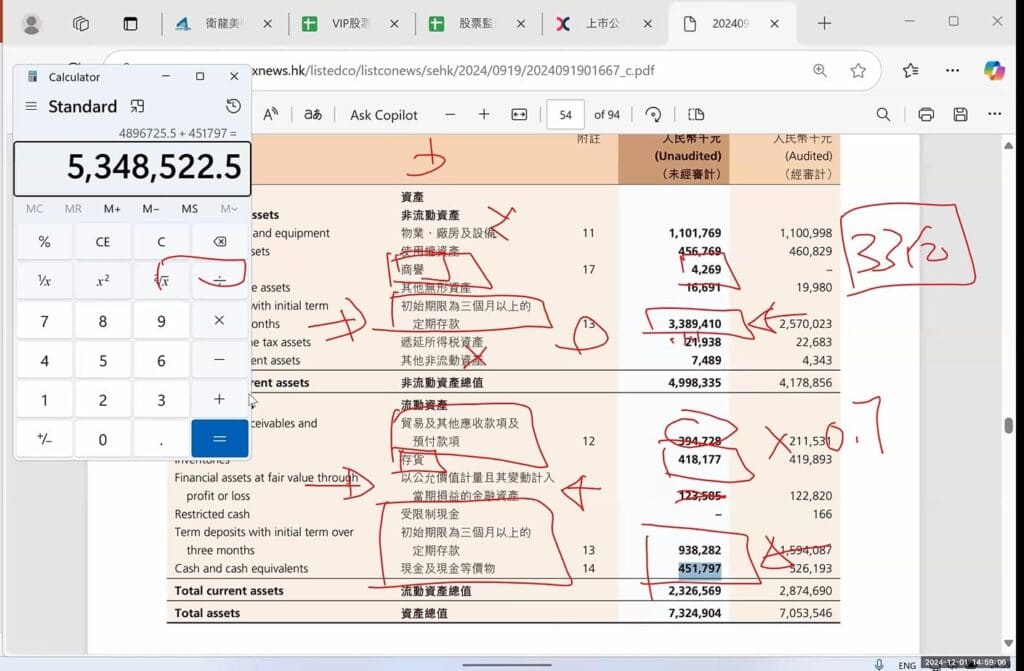Viewport: 1024px width, 671px height.
Task: Open the calculator navigation hamburger menu
Action: pyautogui.click(x=31, y=106)
